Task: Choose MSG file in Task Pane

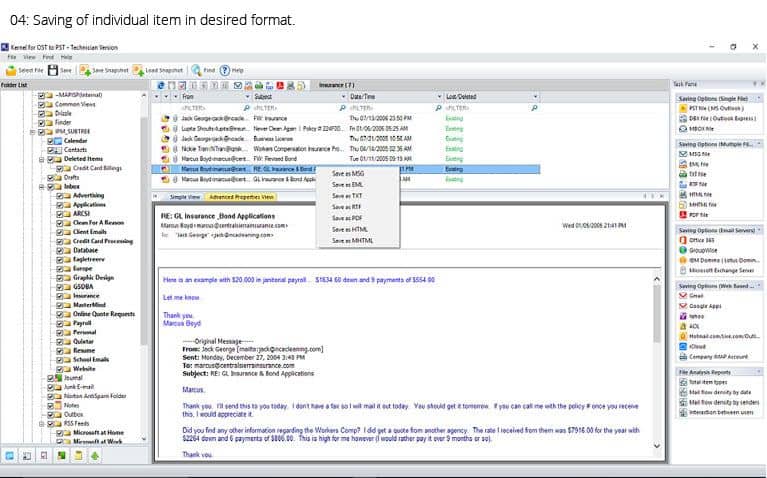Action: pos(694,154)
